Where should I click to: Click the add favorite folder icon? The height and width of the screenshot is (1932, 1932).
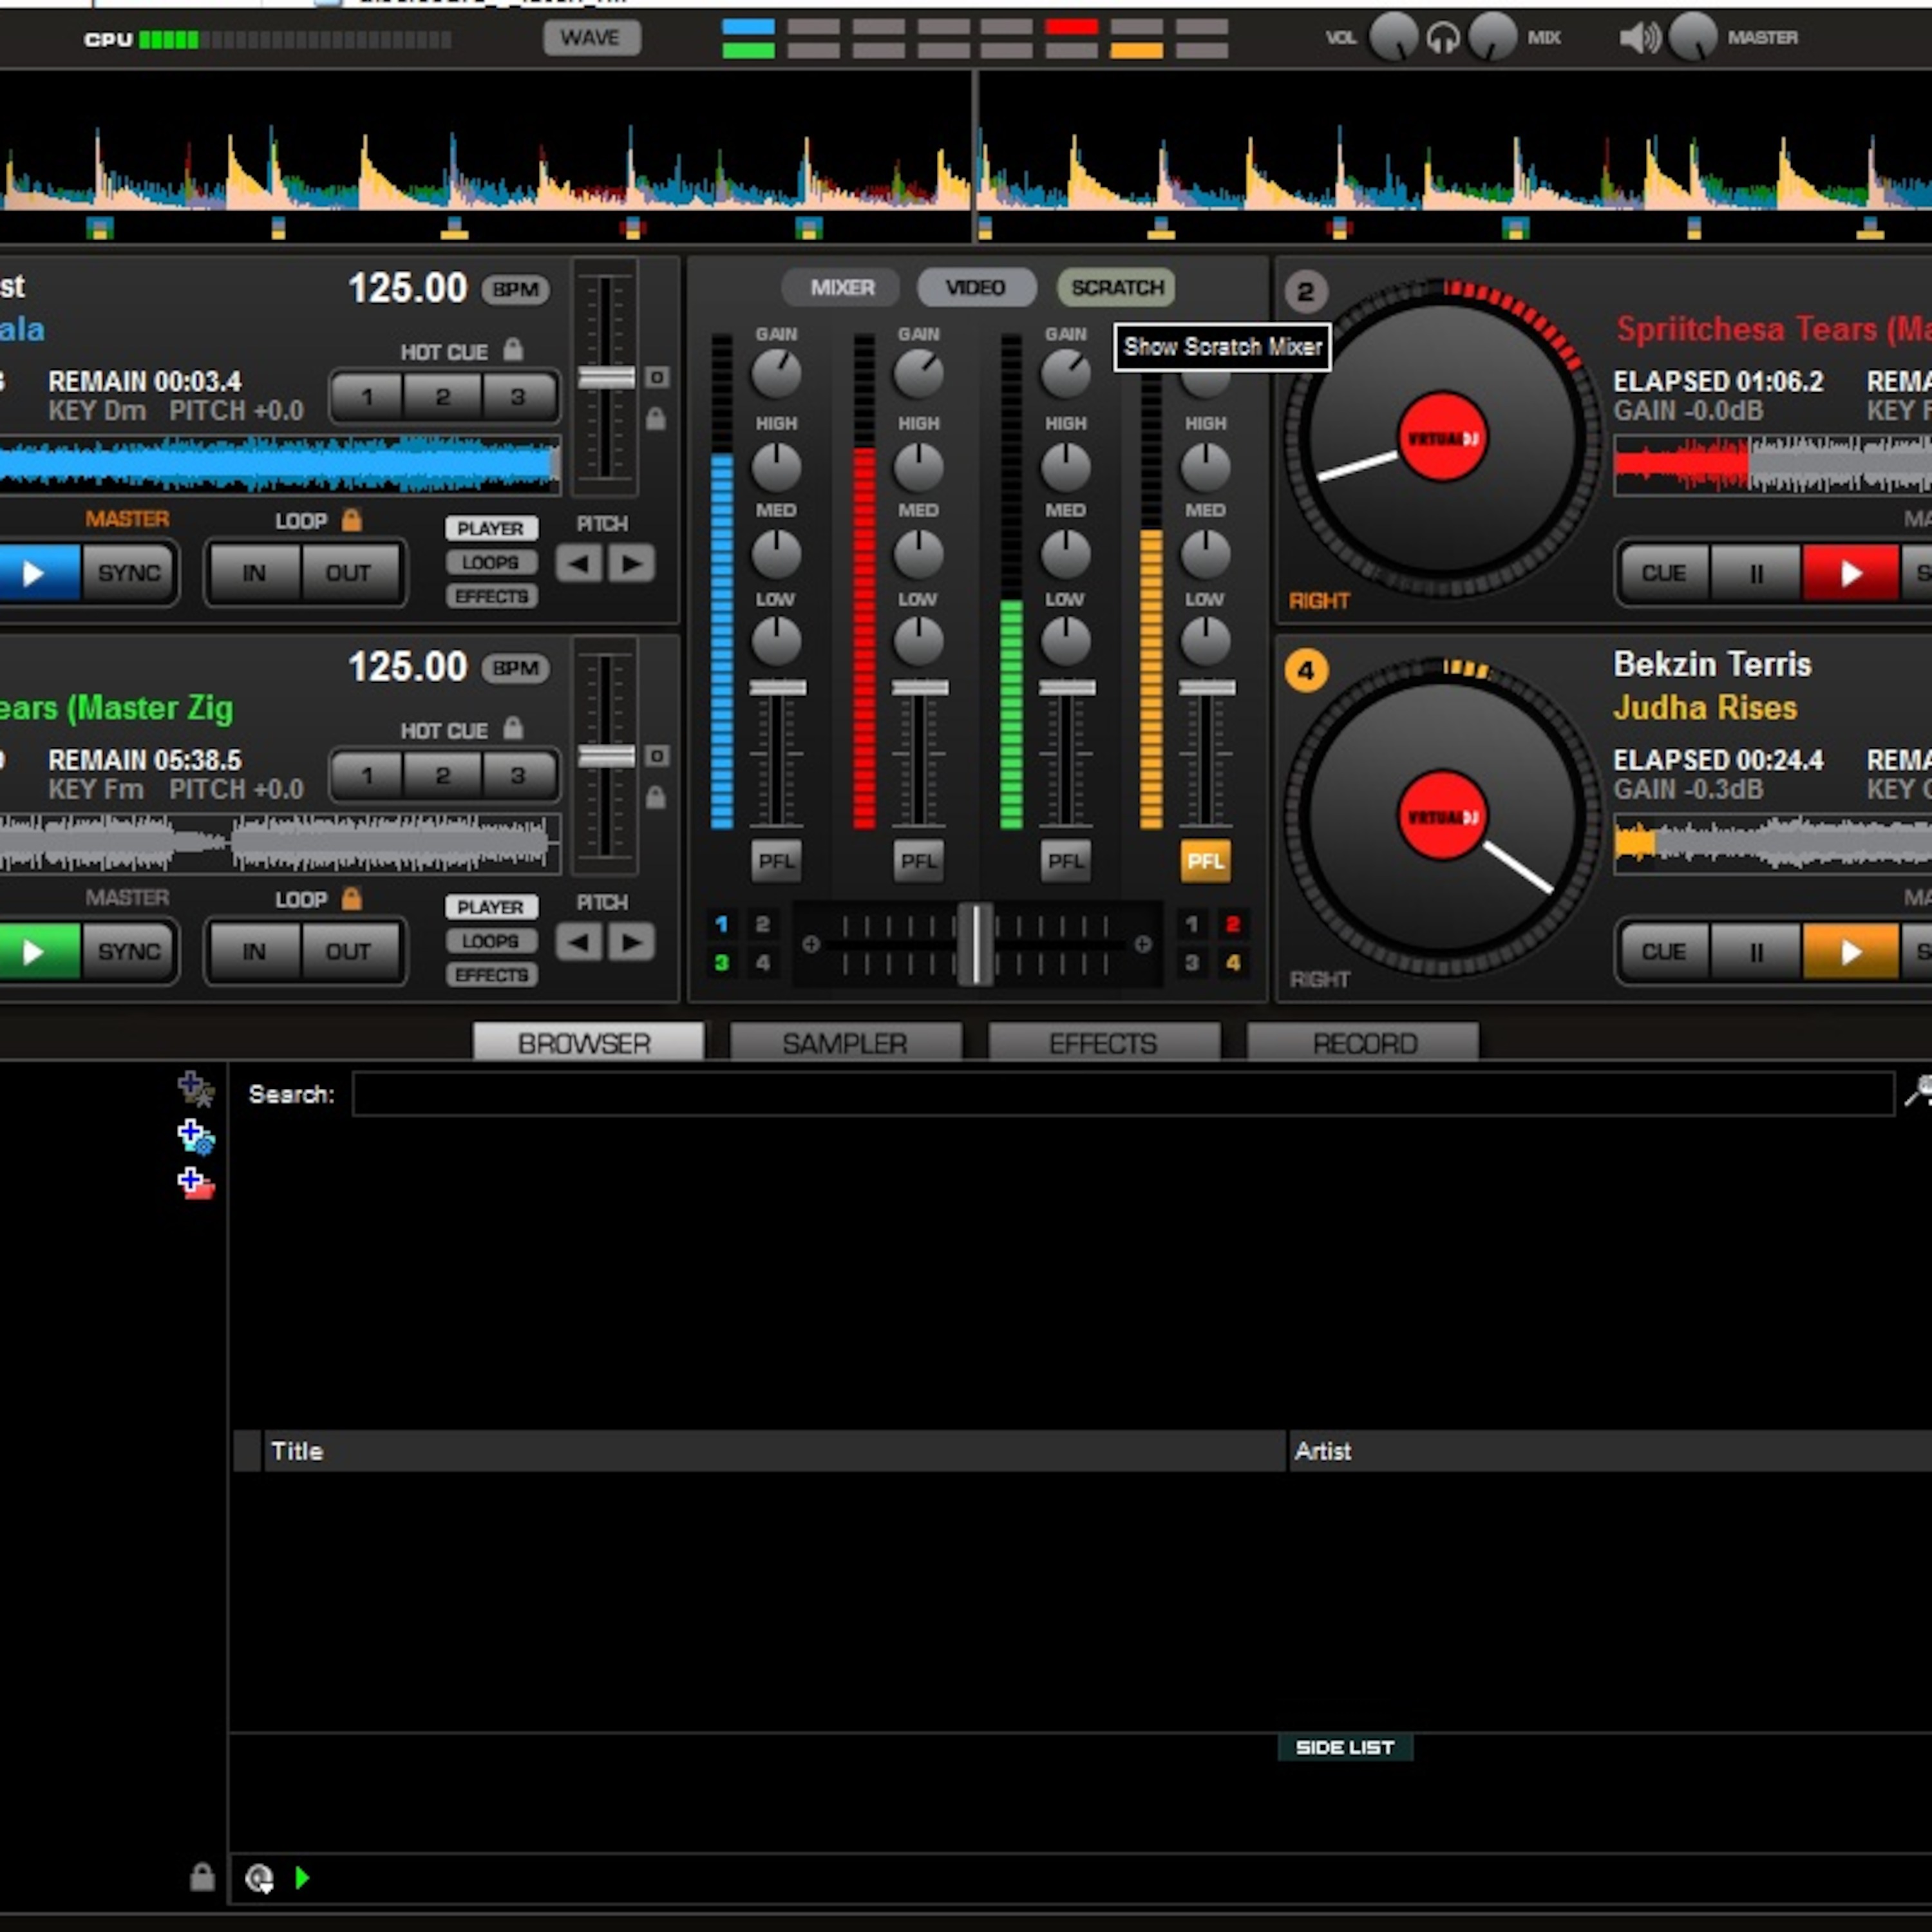(195, 1089)
